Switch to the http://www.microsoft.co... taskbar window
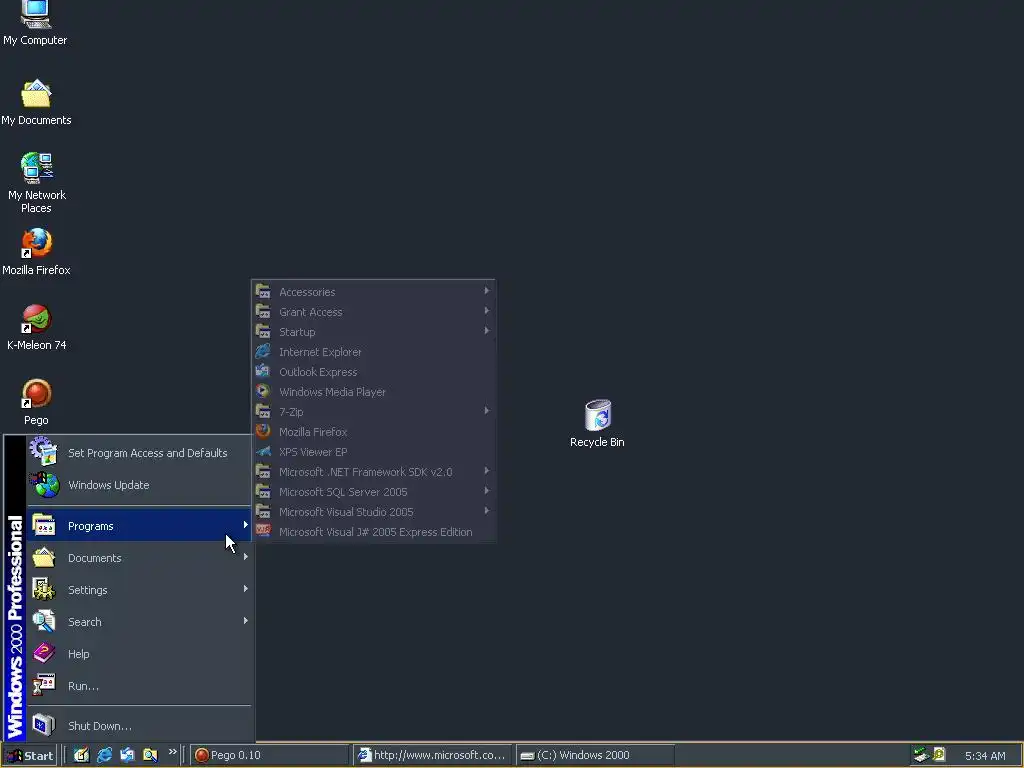1024x768 pixels. pyautogui.click(x=433, y=755)
